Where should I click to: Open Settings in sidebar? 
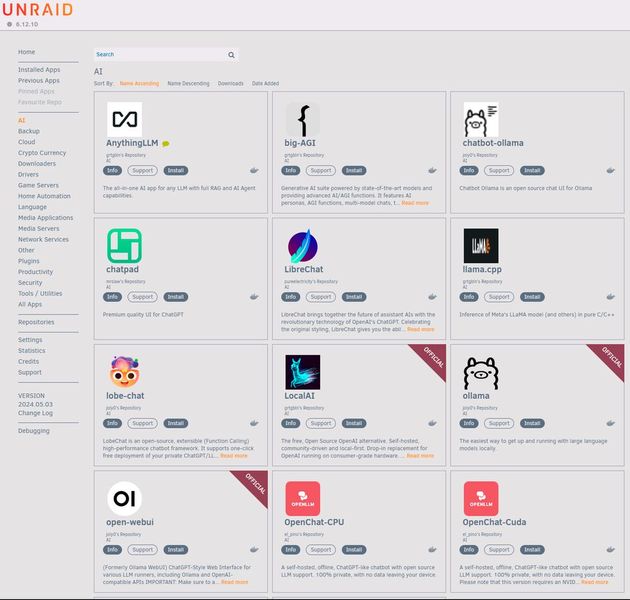pos(30,340)
